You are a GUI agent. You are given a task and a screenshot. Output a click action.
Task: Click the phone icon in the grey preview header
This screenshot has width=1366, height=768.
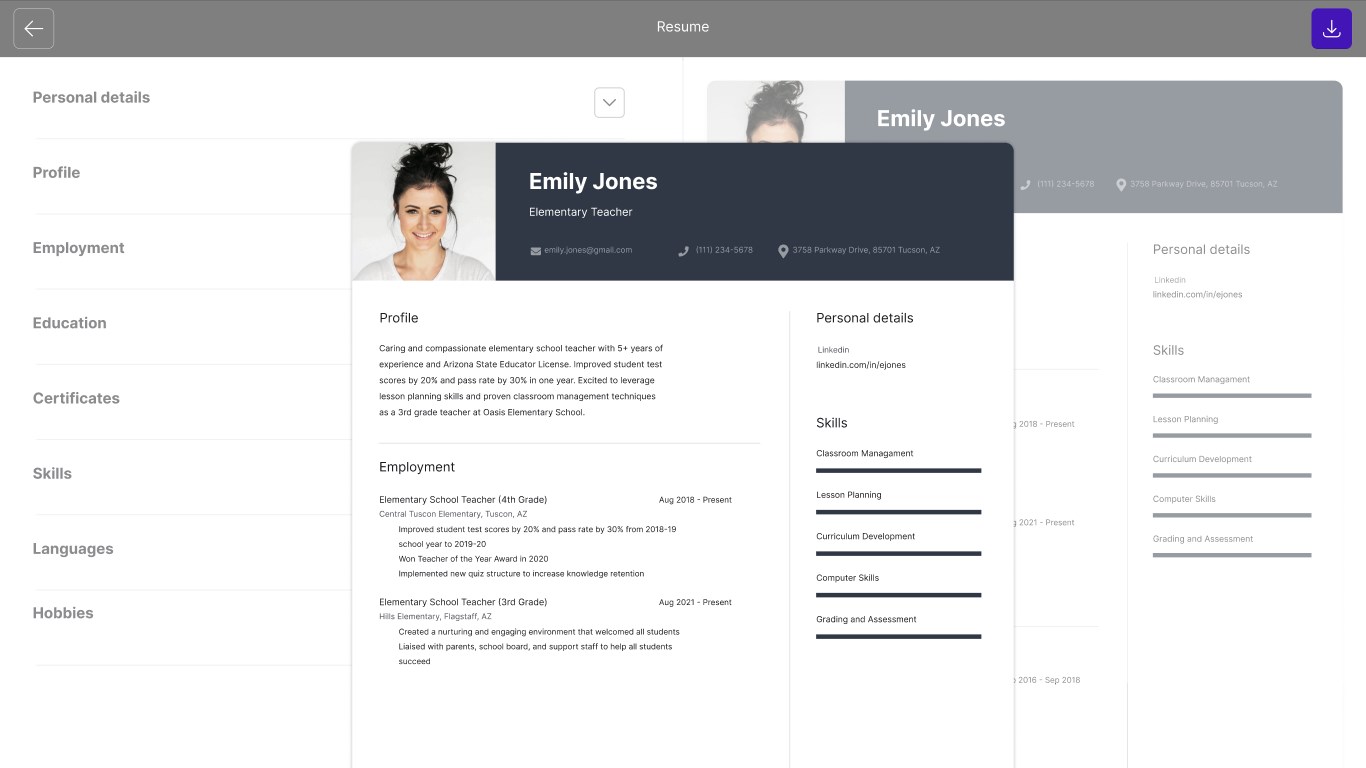point(1023,184)
